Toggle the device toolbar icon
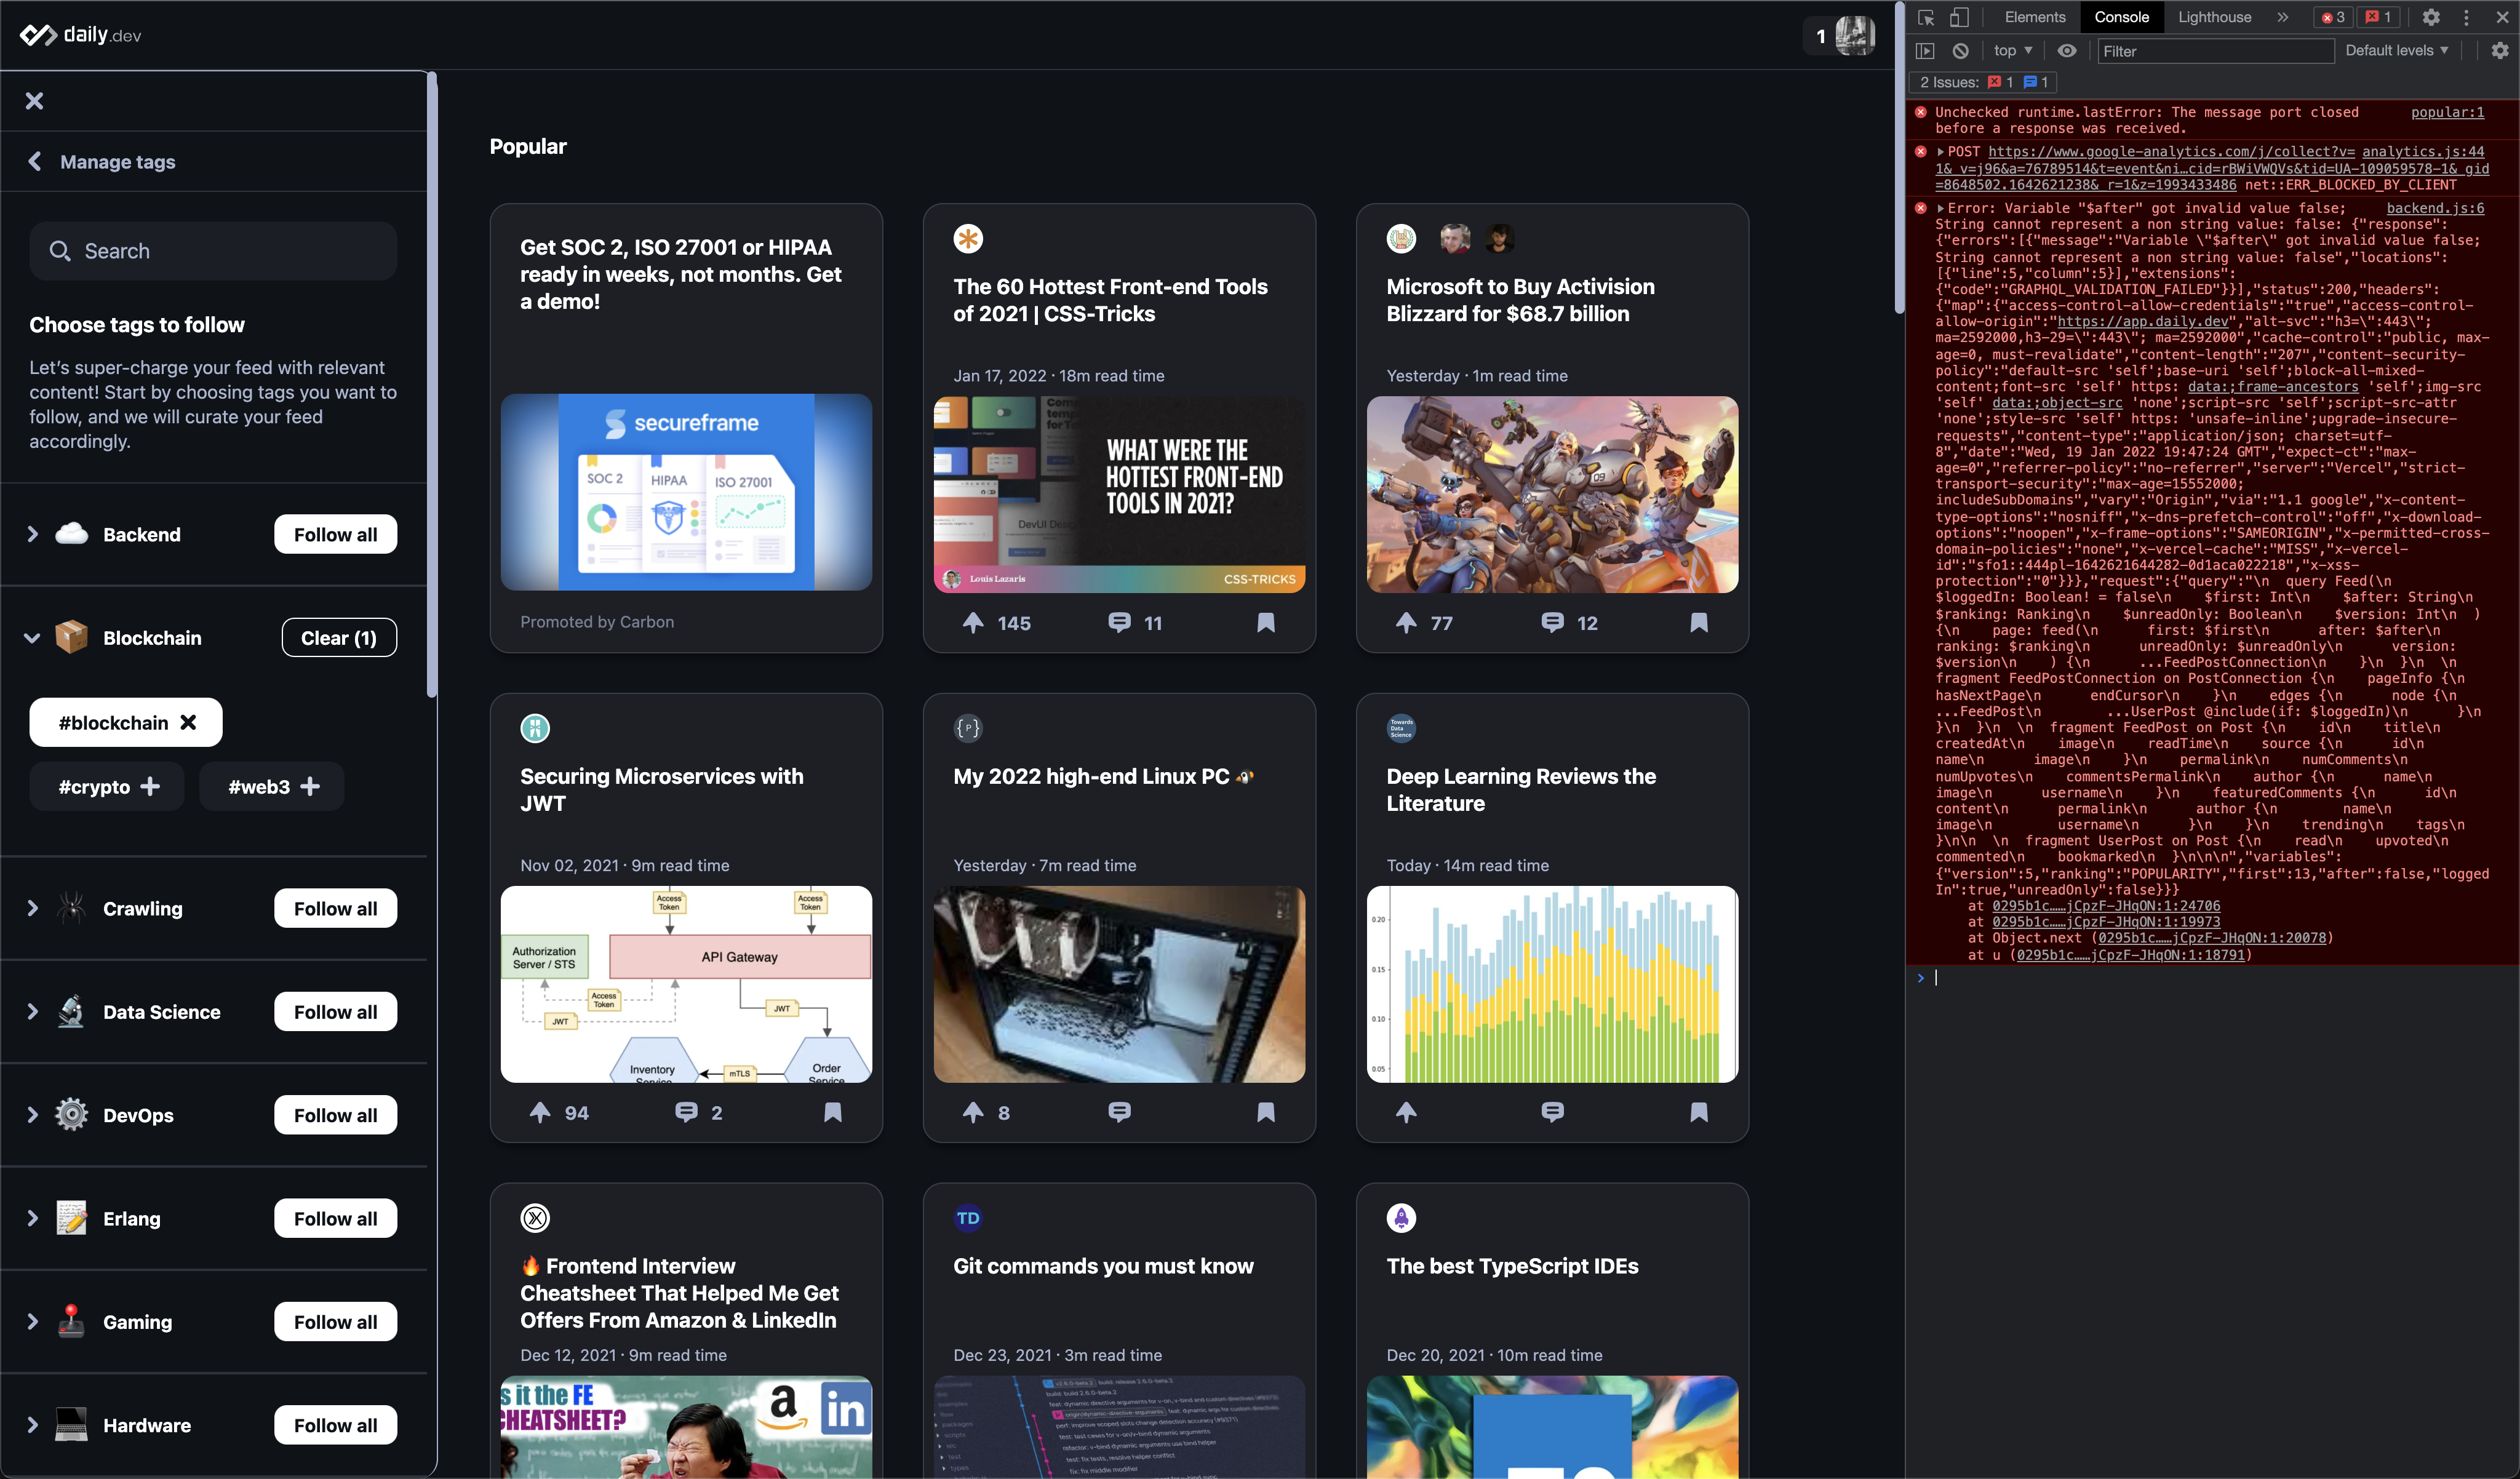 pos(1958,17)
